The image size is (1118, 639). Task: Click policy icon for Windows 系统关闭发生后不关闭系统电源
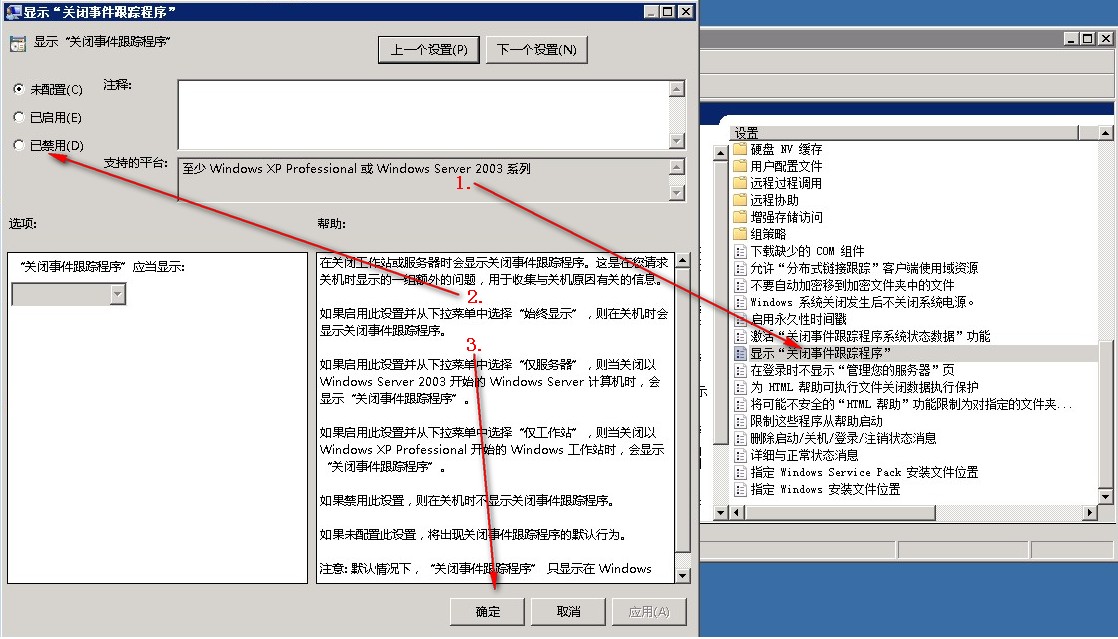(740, 302)
